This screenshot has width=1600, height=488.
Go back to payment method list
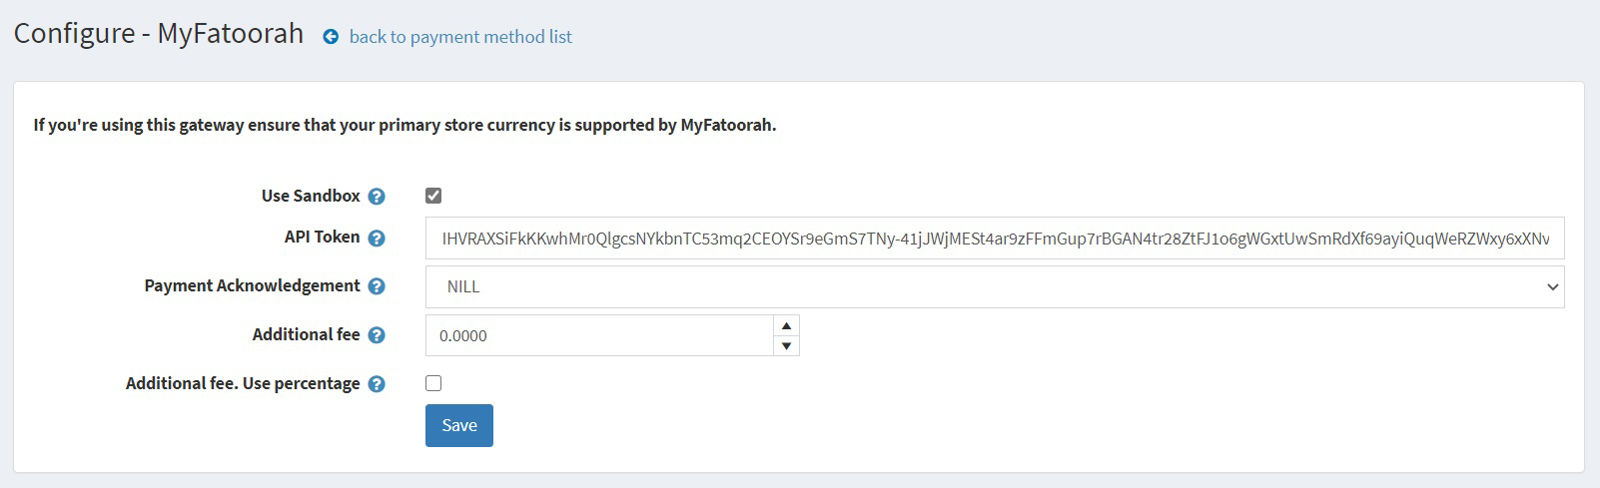pyautogui.click(x=460, y=37)
